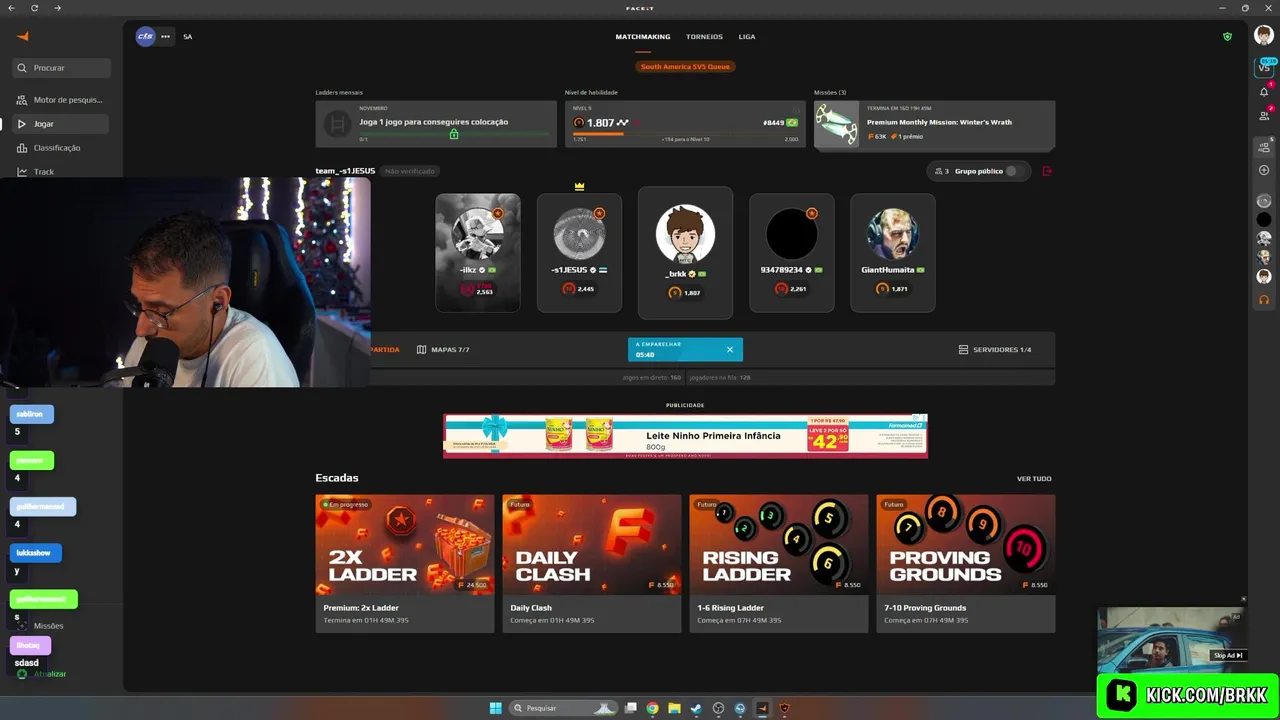Click the info icon on the skill card
Image resolution: width=1280 pixels, height=720 pixels.
tap(796, 108)
